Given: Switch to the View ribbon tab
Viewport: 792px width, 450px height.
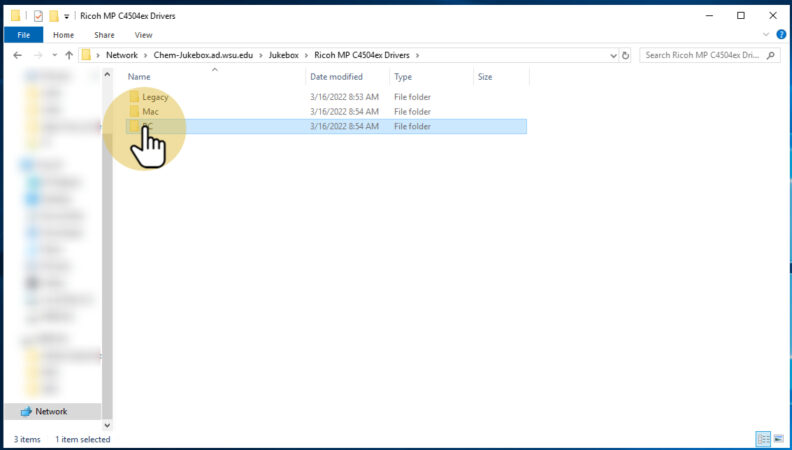Looking at the screenshot, I should click(x=143, y=35).
